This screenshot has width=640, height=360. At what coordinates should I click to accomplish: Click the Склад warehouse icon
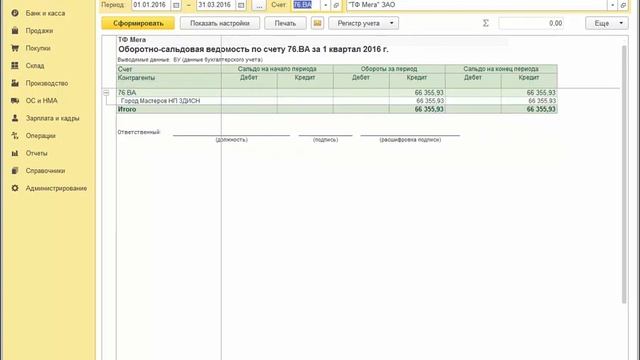15,65
